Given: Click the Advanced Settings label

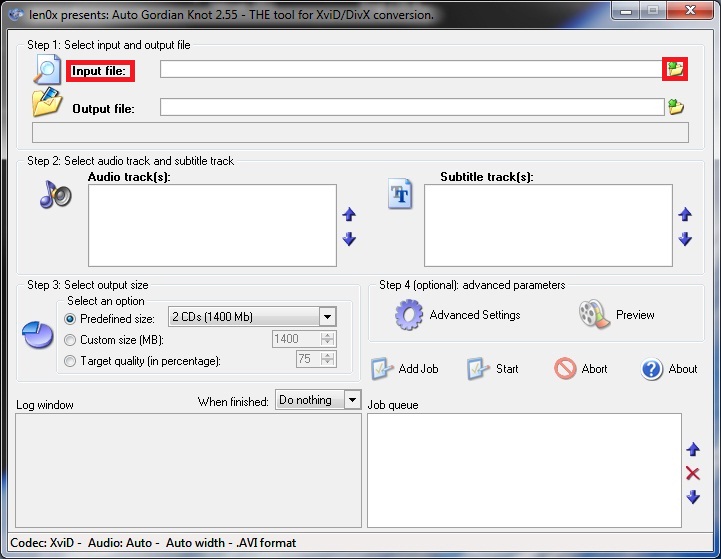Looking at the screenshot, I should (475, 315).
